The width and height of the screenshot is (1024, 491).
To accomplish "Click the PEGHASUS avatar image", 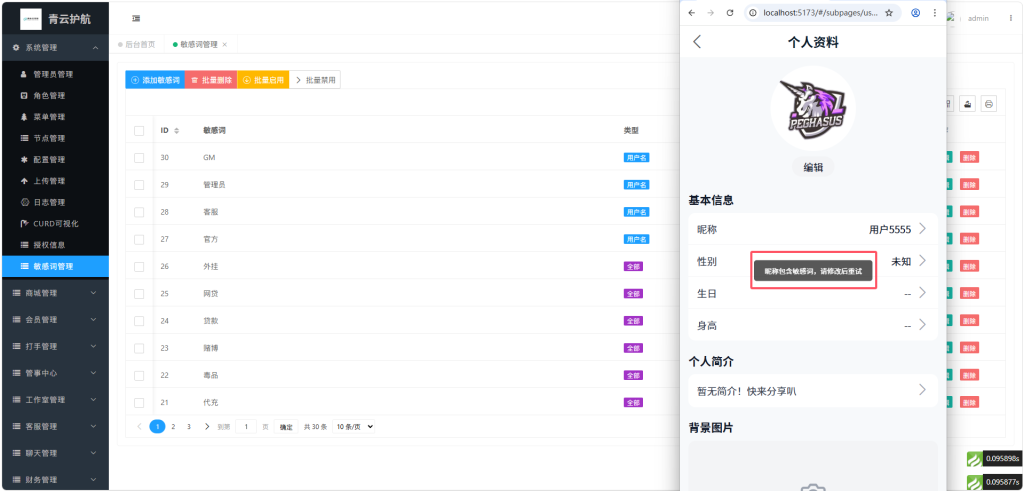I will click(813, 108).
